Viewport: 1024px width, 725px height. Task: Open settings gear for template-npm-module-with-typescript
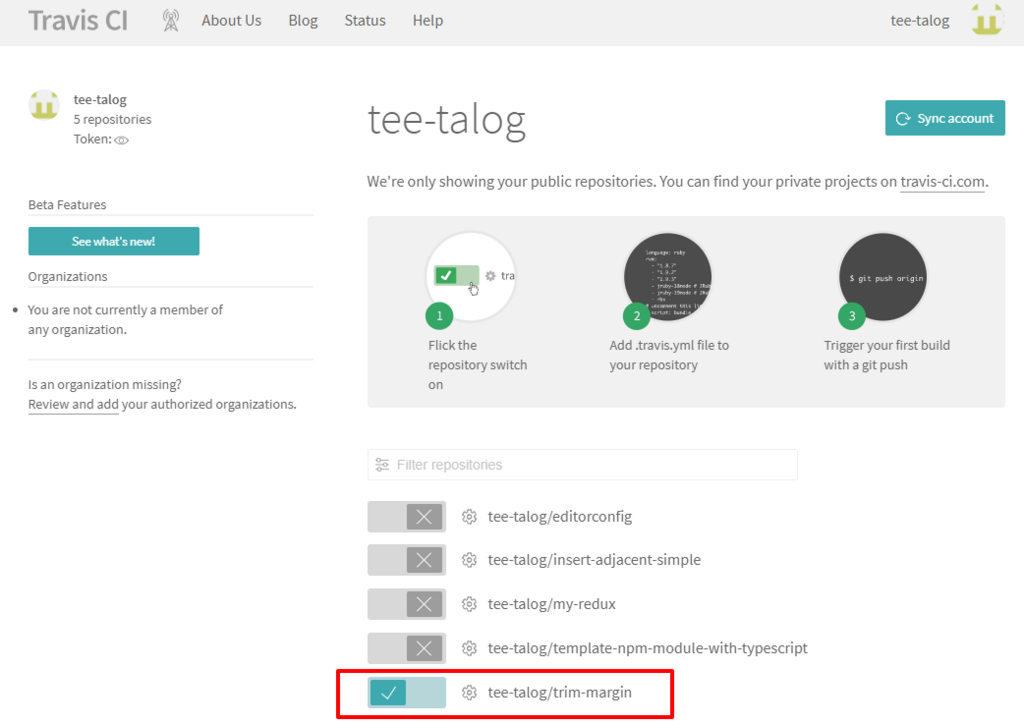pyautogui.click(x=469, y=648)
